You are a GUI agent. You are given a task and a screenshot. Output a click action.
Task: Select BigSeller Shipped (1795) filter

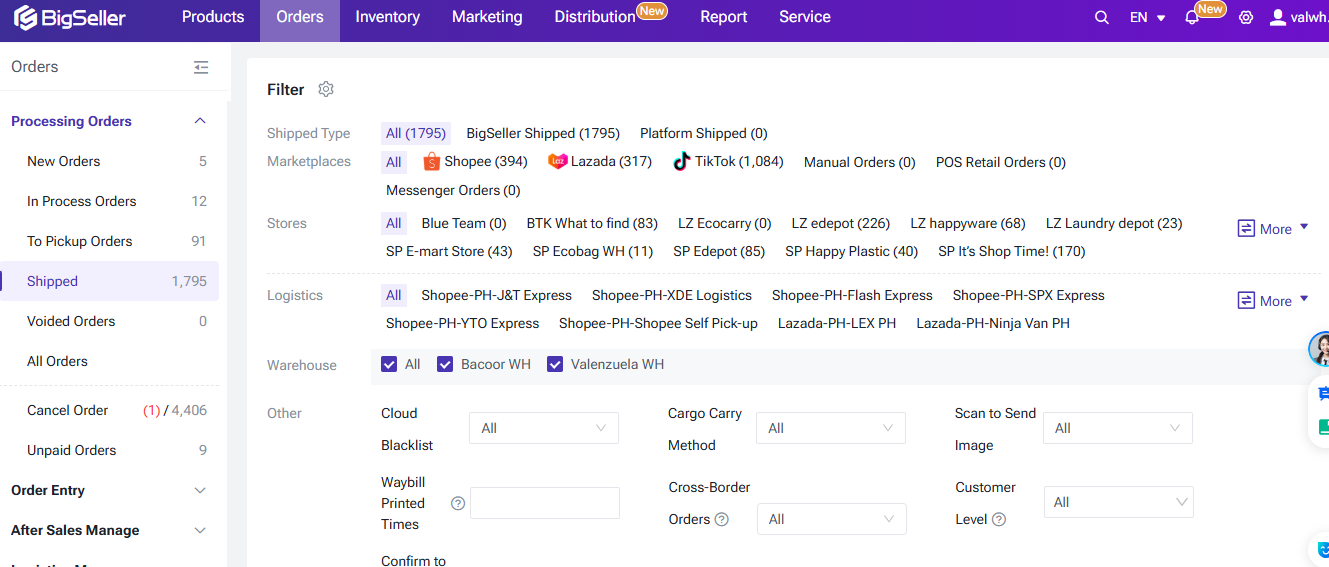click(x=543, y=133)
